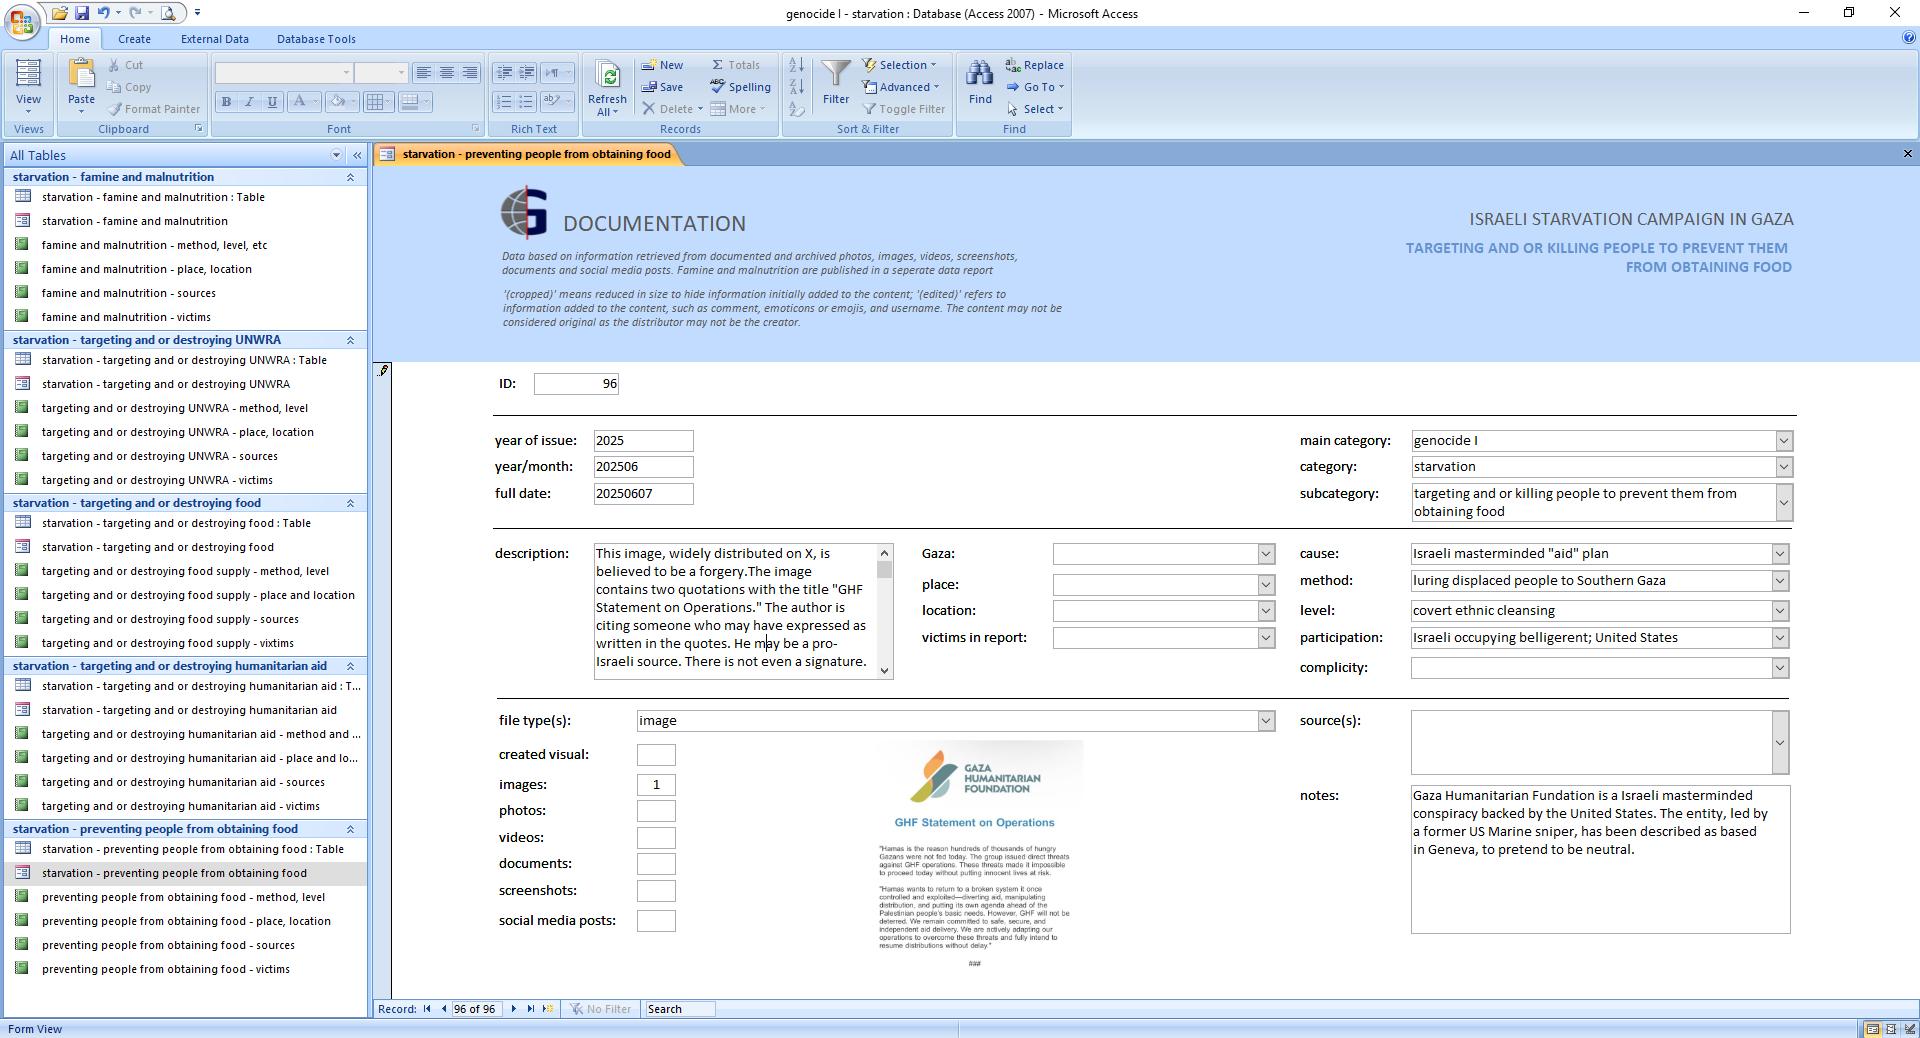Open file type(s) dropdown arrow
This screenshot has height=1038, width=1920.
pos(1266,721)
